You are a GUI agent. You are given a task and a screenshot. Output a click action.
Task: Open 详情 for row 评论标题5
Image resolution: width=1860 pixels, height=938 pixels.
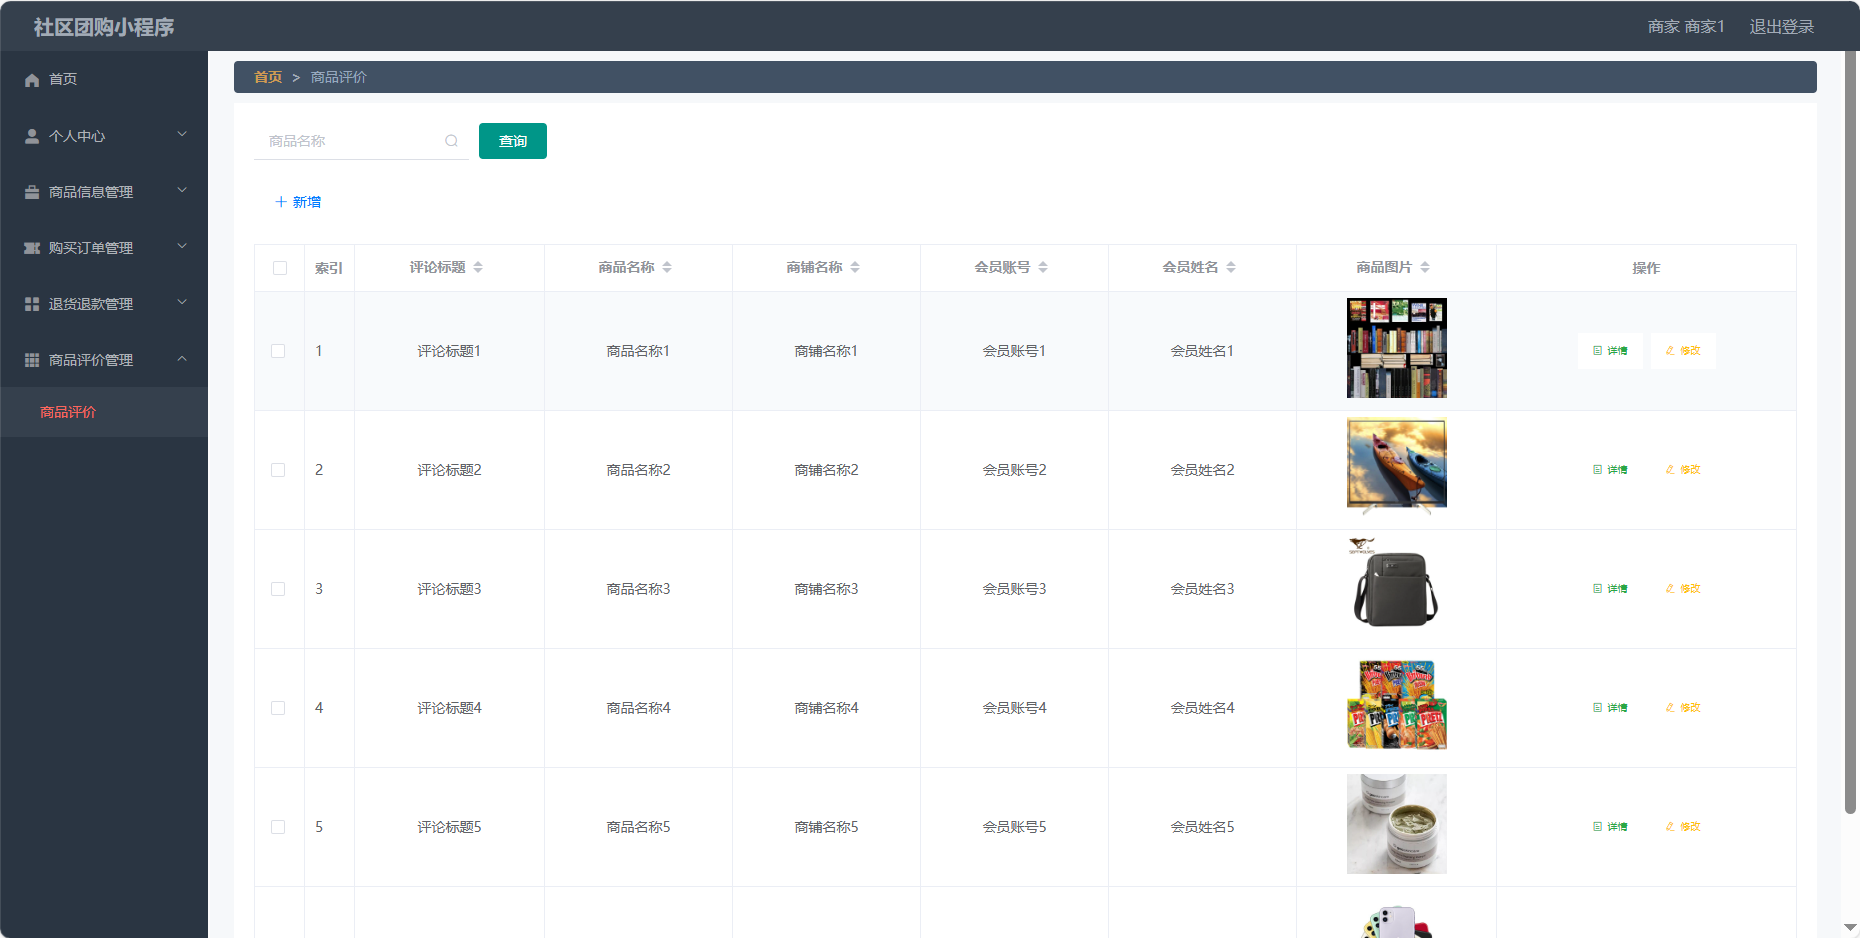pos(1610,827)
